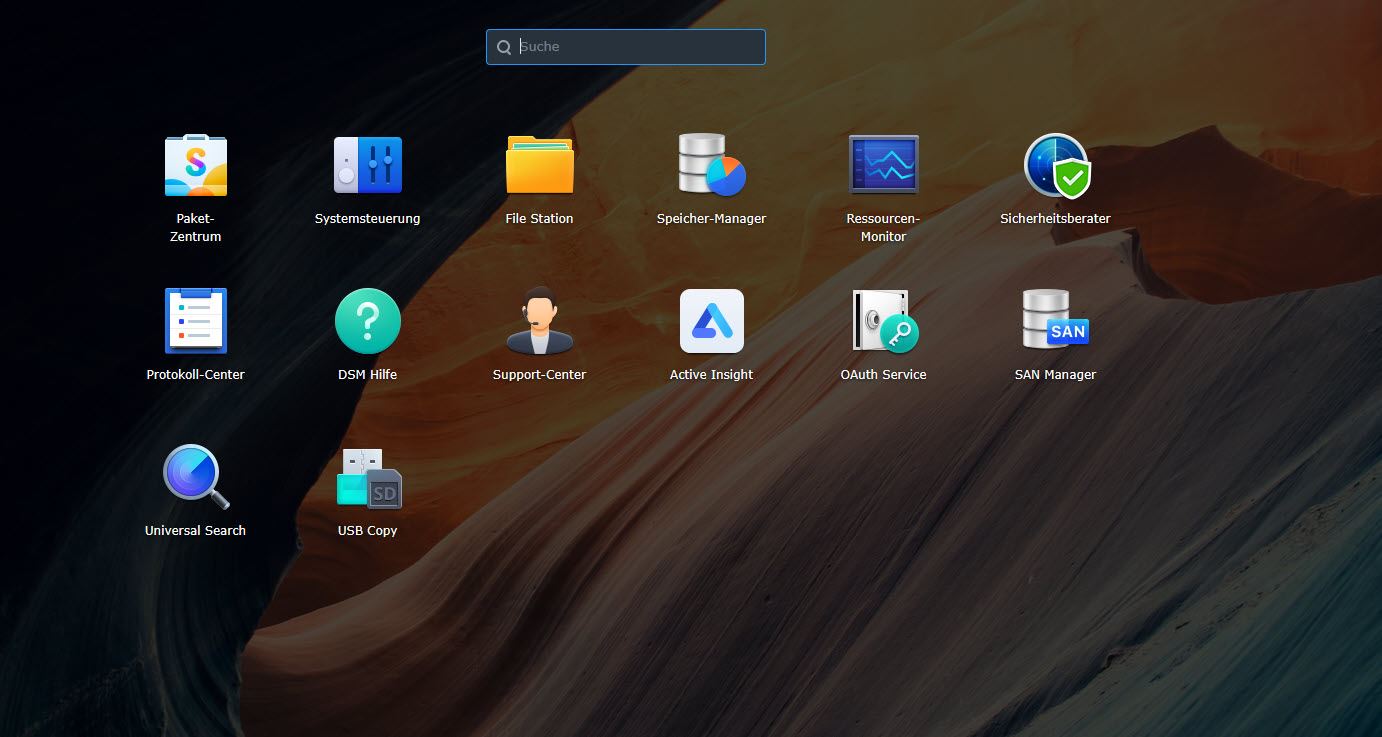This screenshot has height=737, width=1382.
Task: Launch the Support-Center app
Action: [x=539, y=321]
